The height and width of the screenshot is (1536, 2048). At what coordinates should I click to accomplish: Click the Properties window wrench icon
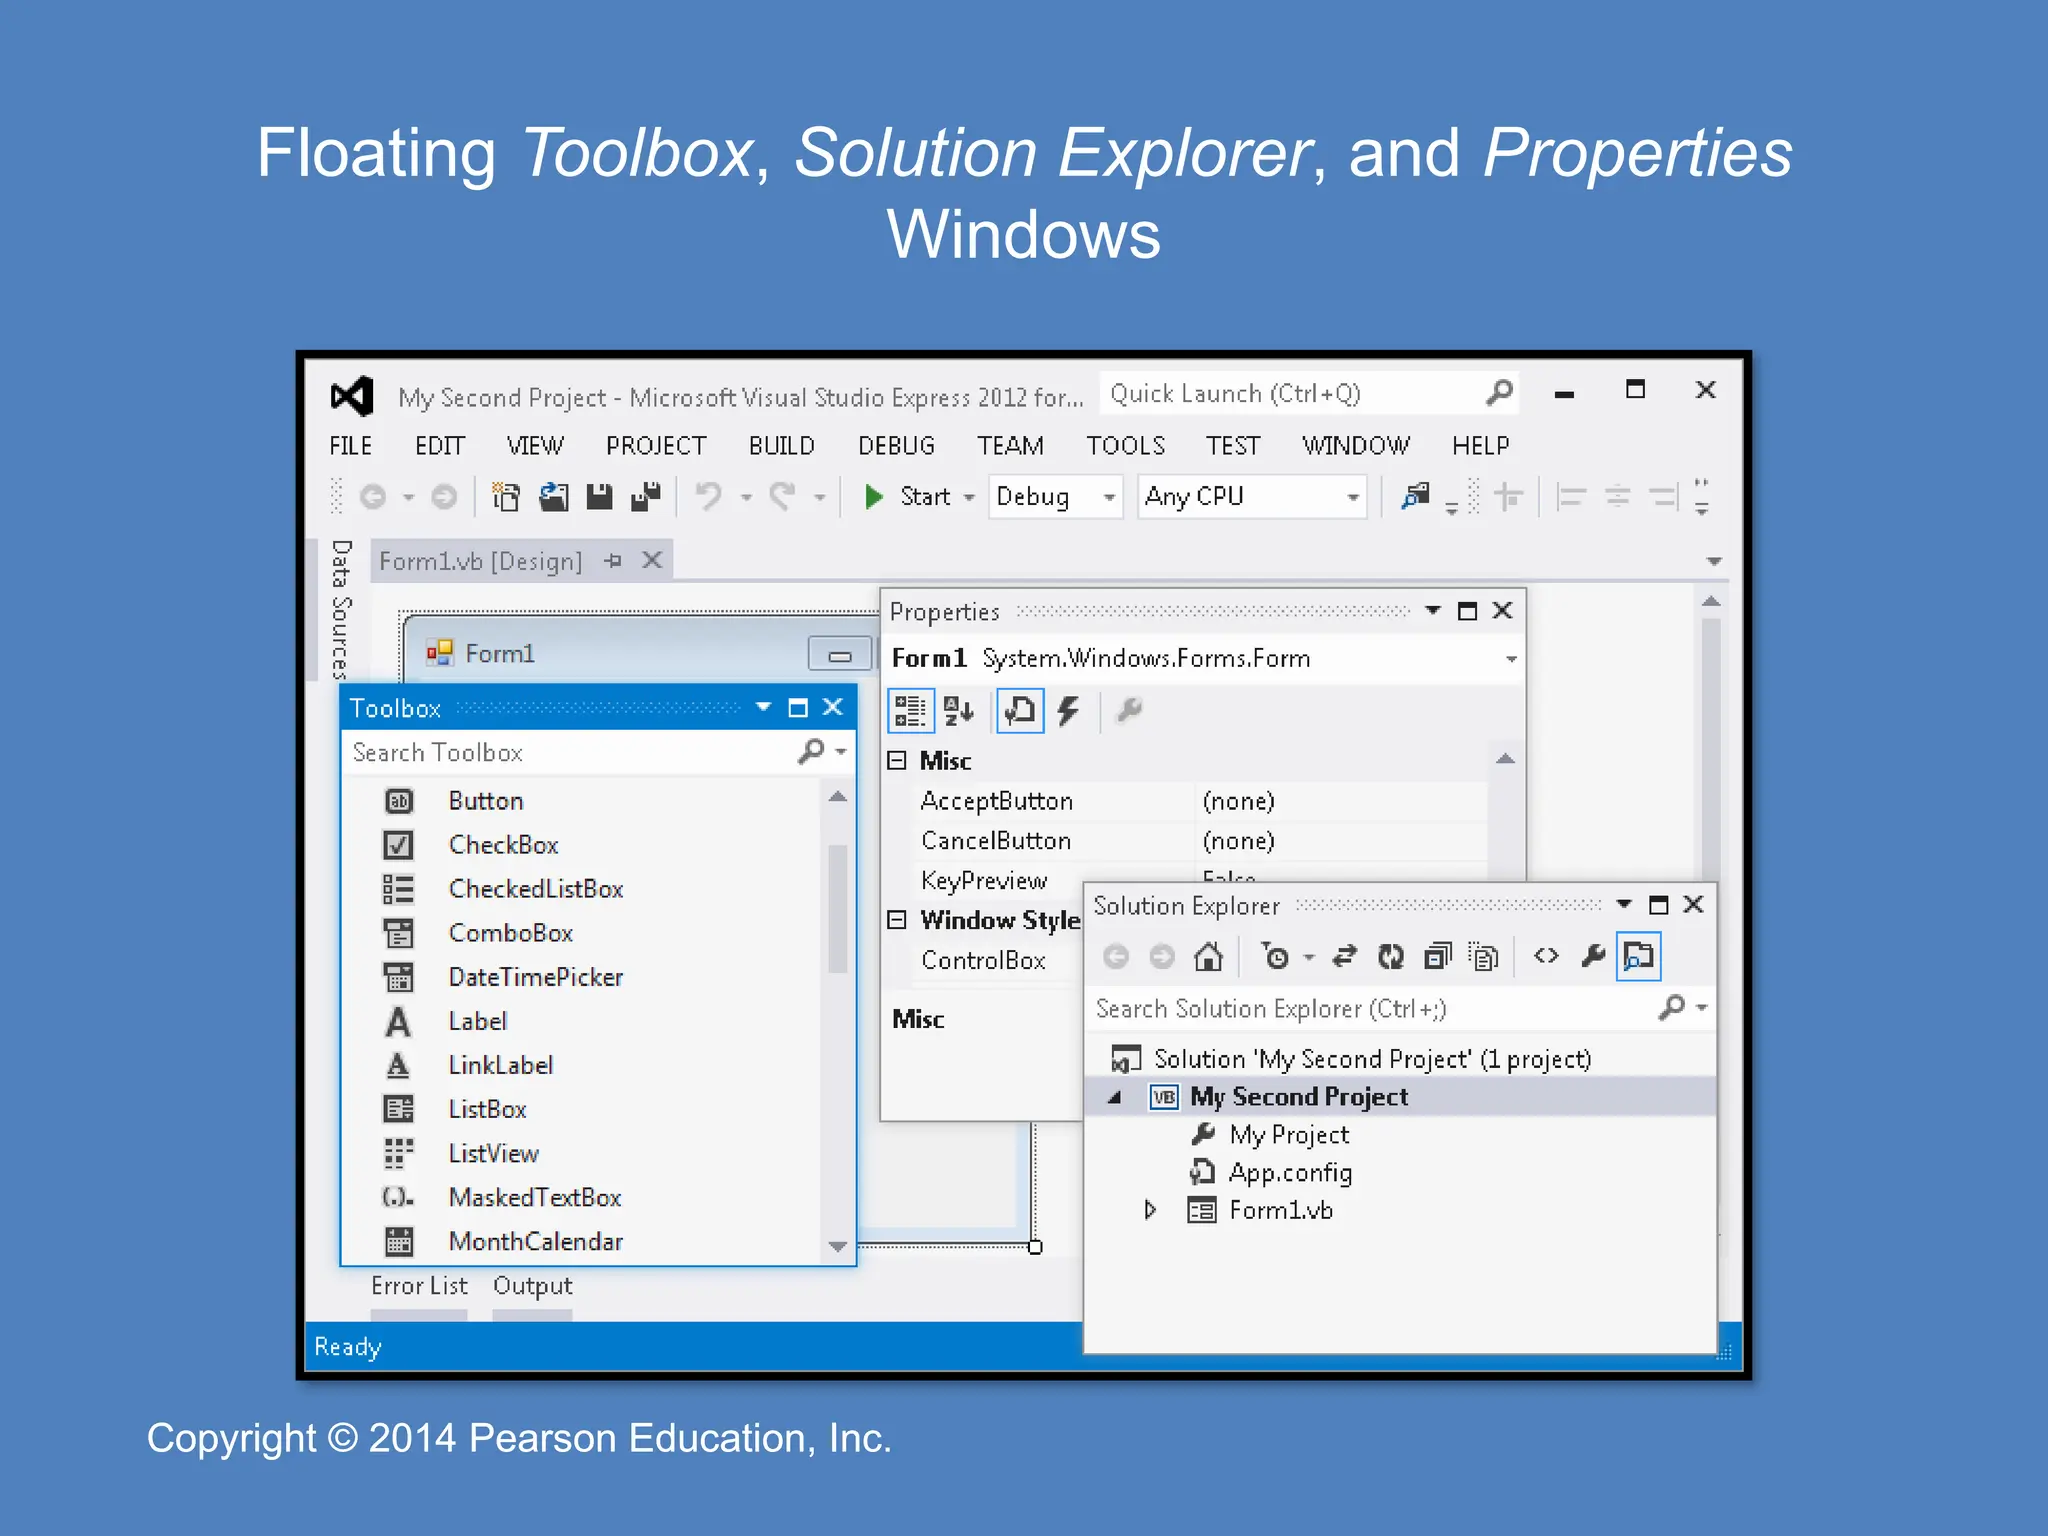pyautogui.click(x=1129, y=711)
